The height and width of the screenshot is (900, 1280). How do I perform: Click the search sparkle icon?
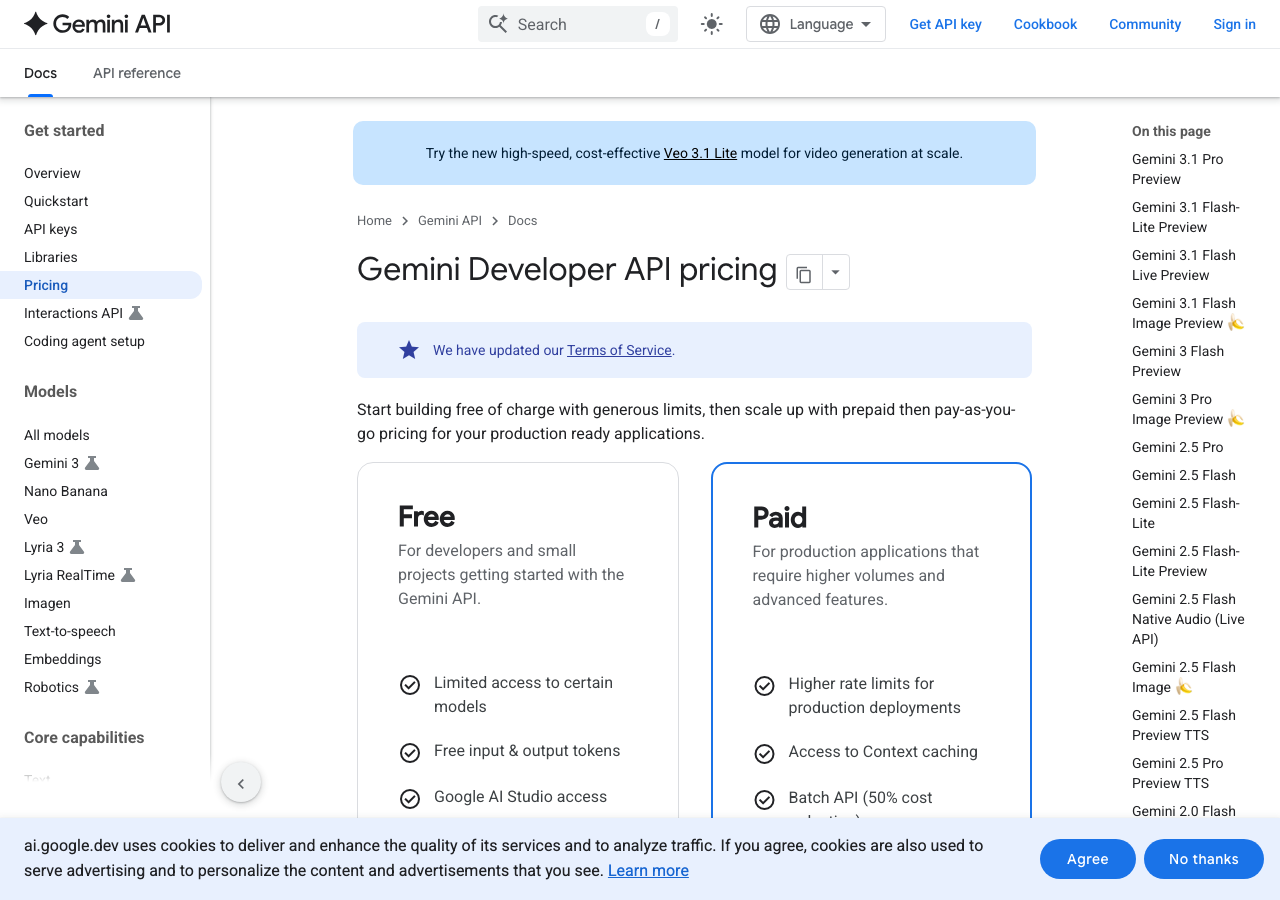tap(498, 24)
